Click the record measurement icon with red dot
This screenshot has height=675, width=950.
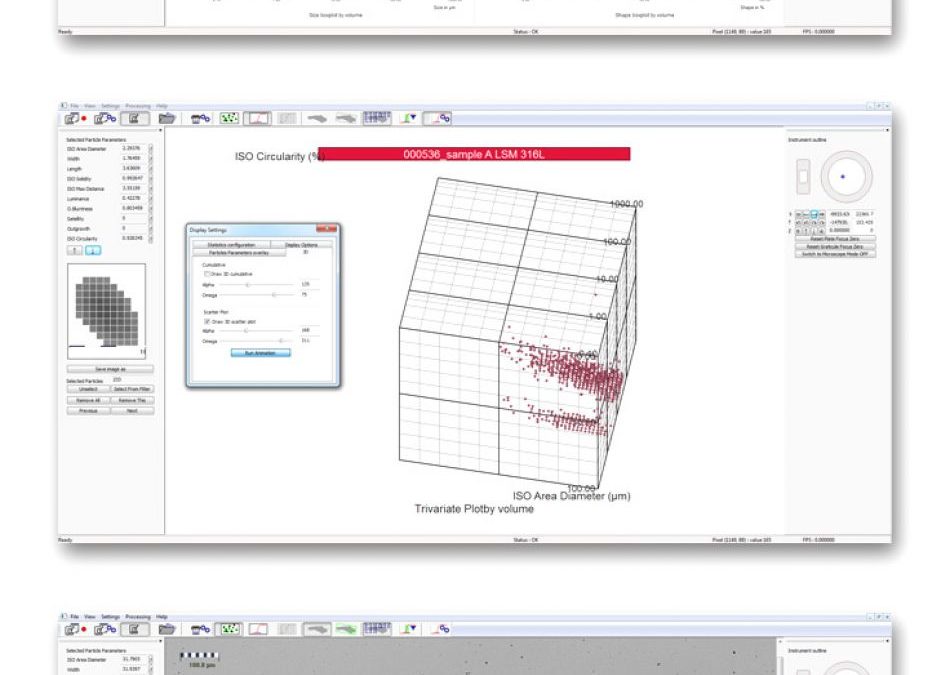76,119
